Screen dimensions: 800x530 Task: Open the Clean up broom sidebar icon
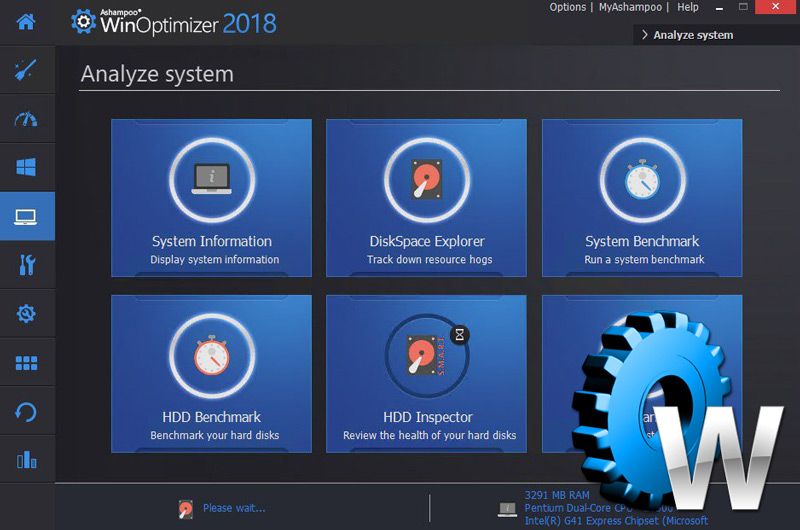26,70
